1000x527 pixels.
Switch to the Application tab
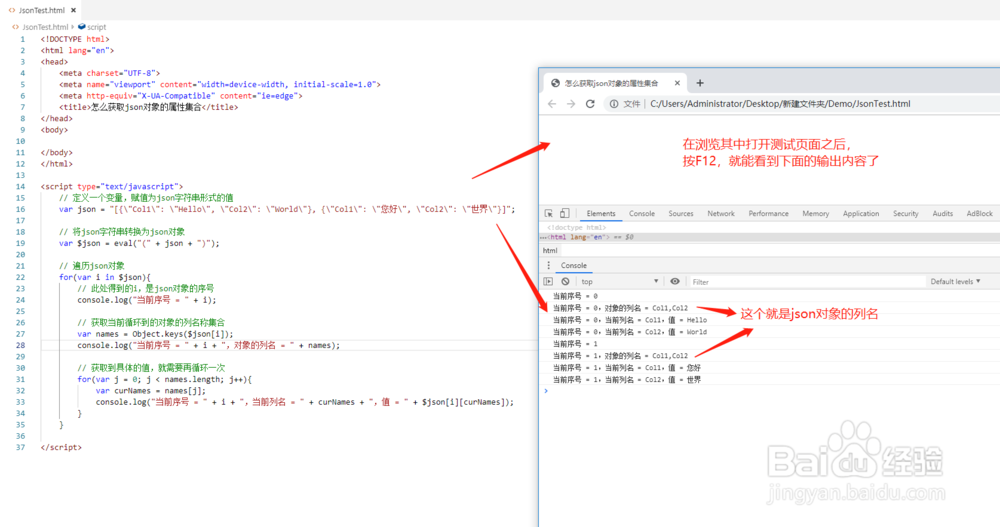click(861, 214)
